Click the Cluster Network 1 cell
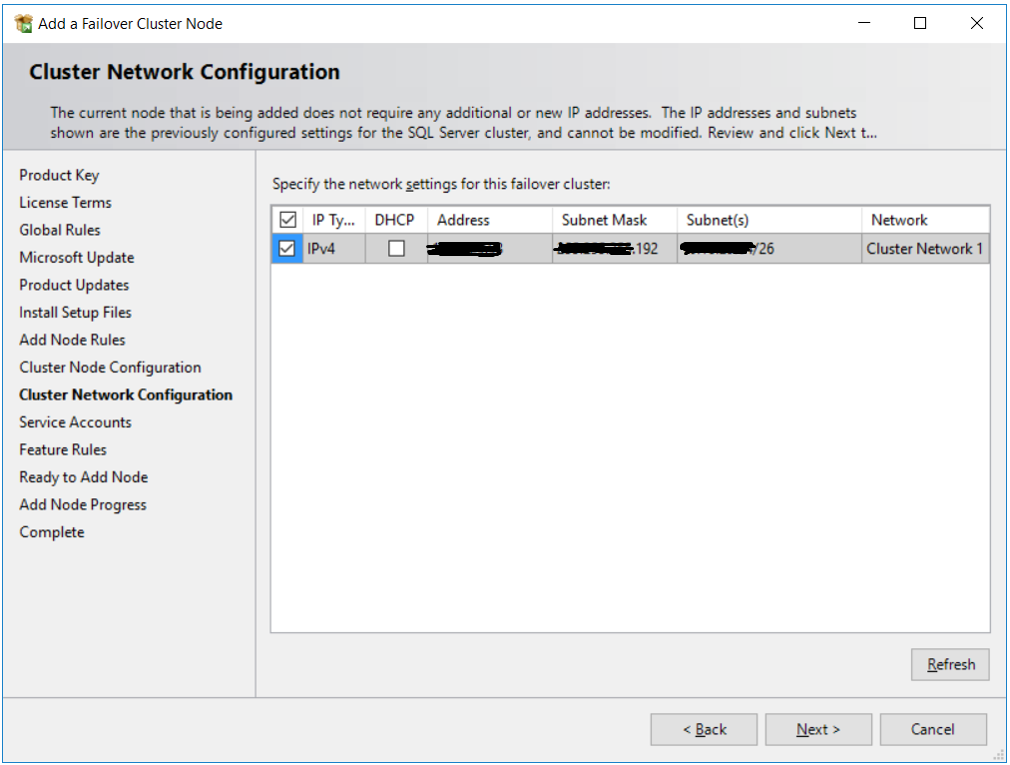The height and width of the screenshot is (765, 1010). click(x=925, y=249)
